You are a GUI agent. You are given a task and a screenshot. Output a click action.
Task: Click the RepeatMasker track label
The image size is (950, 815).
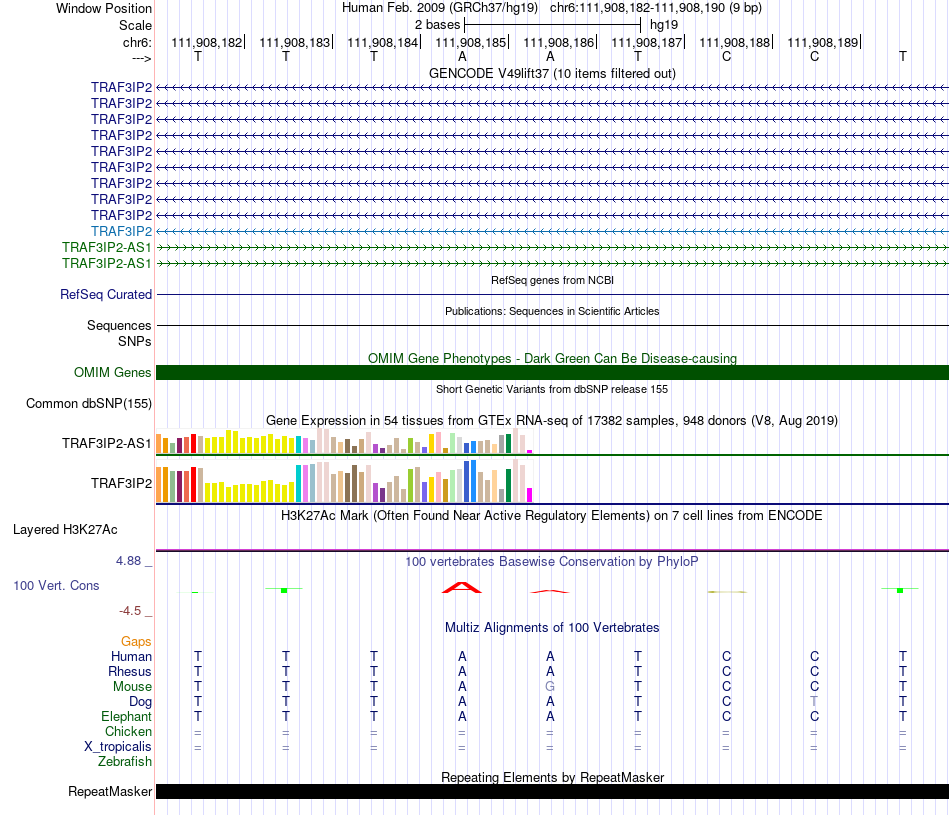pos(110,791)
